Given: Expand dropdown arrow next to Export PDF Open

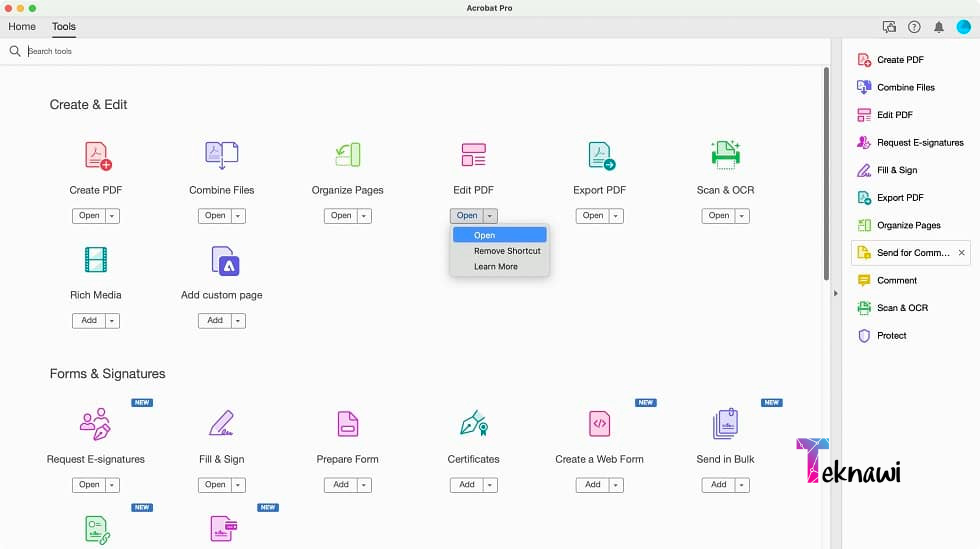Looking at the screenshot, I should (616, 216).
